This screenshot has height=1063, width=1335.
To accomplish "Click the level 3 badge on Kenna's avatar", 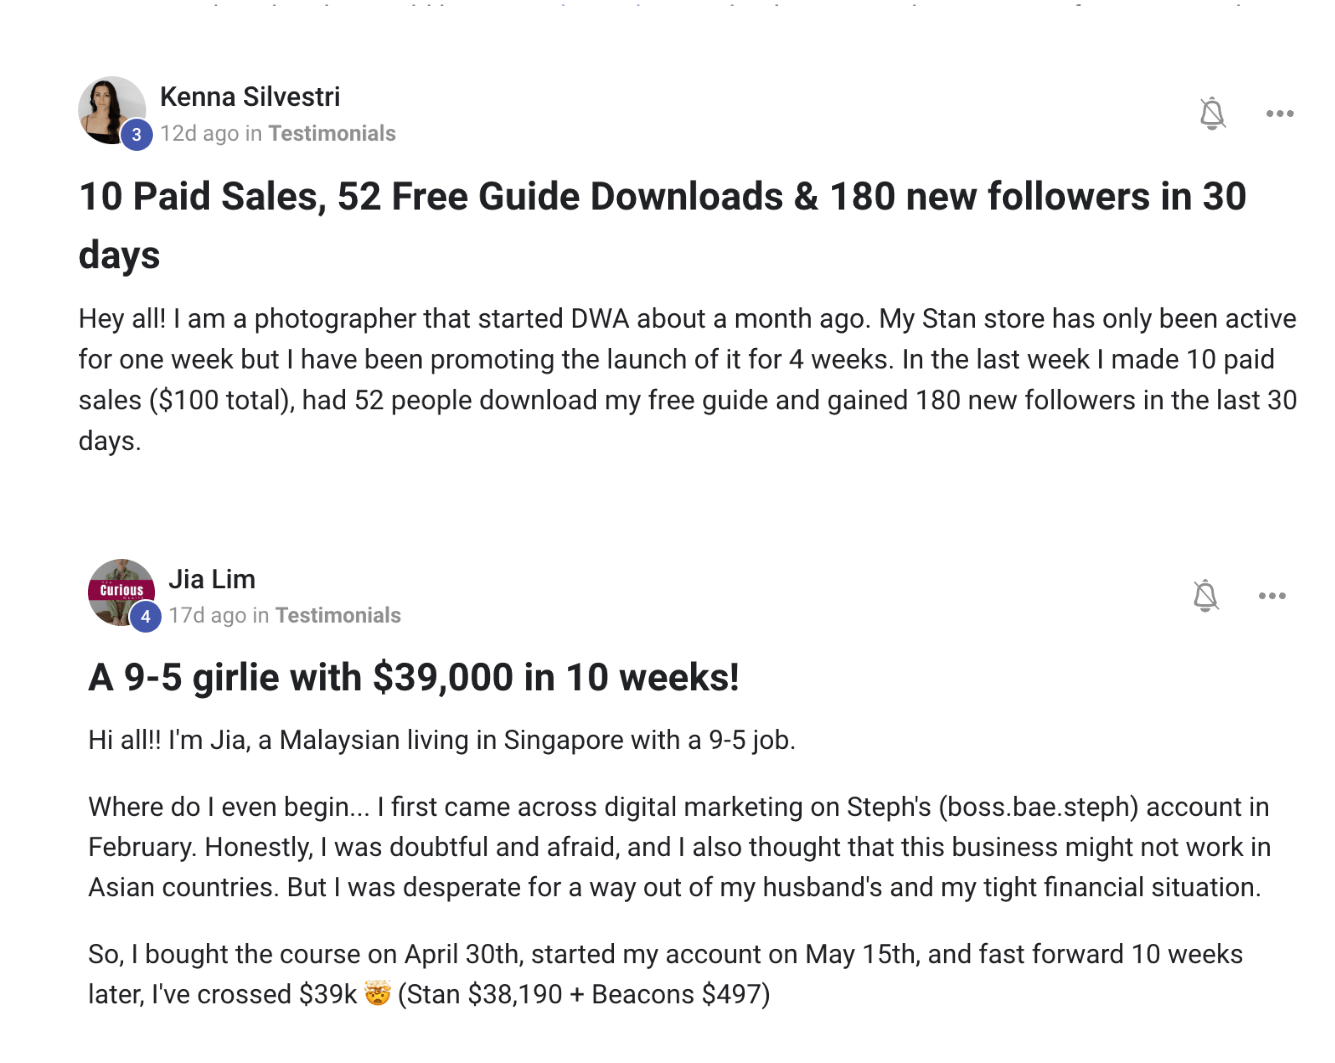I will 137,135.
